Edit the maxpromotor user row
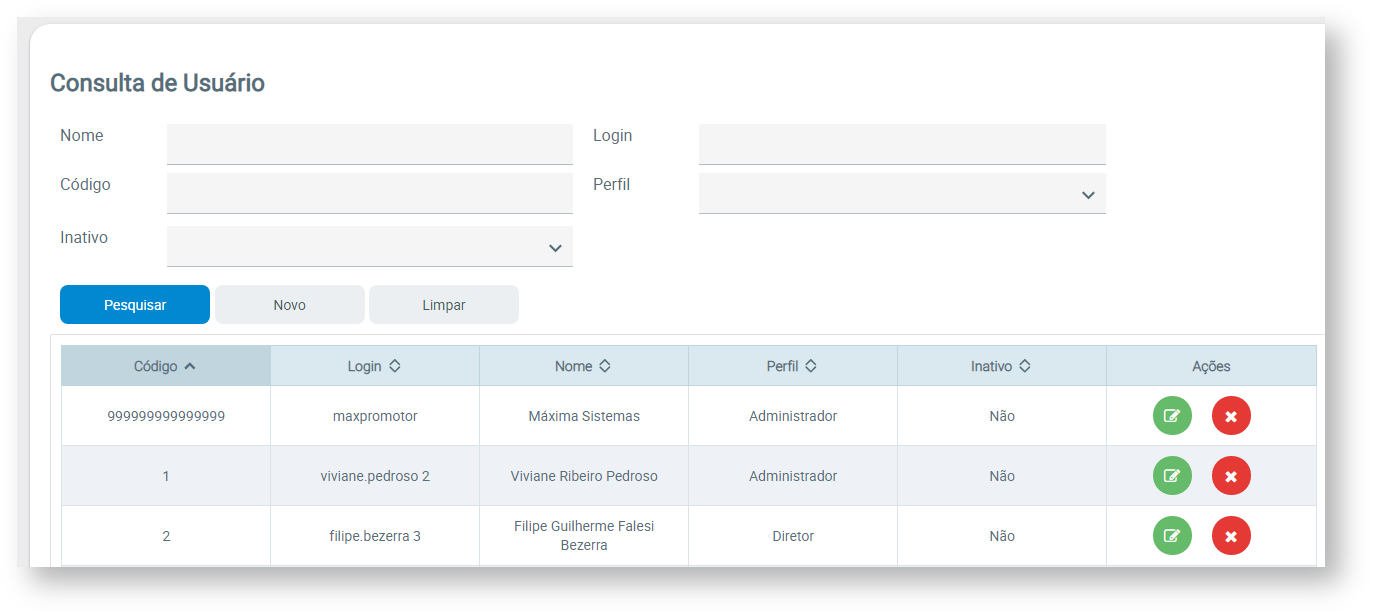 click(1172, 416)
